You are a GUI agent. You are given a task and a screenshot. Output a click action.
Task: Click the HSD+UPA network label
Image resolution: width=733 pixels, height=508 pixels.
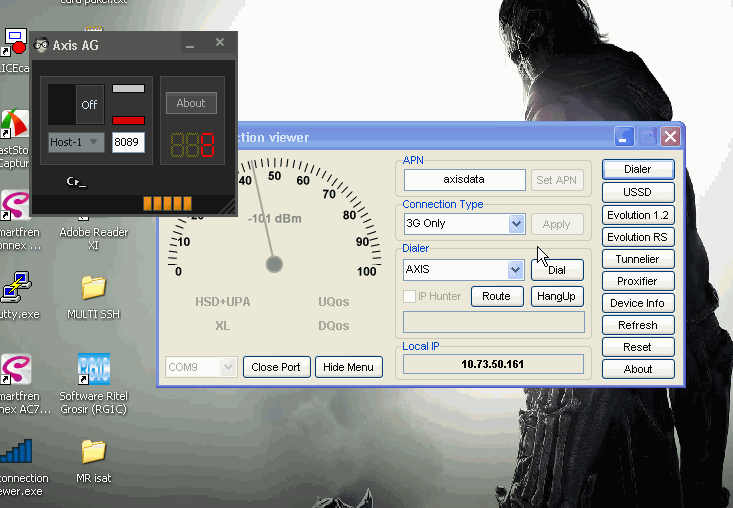click(x=223, y=302)
